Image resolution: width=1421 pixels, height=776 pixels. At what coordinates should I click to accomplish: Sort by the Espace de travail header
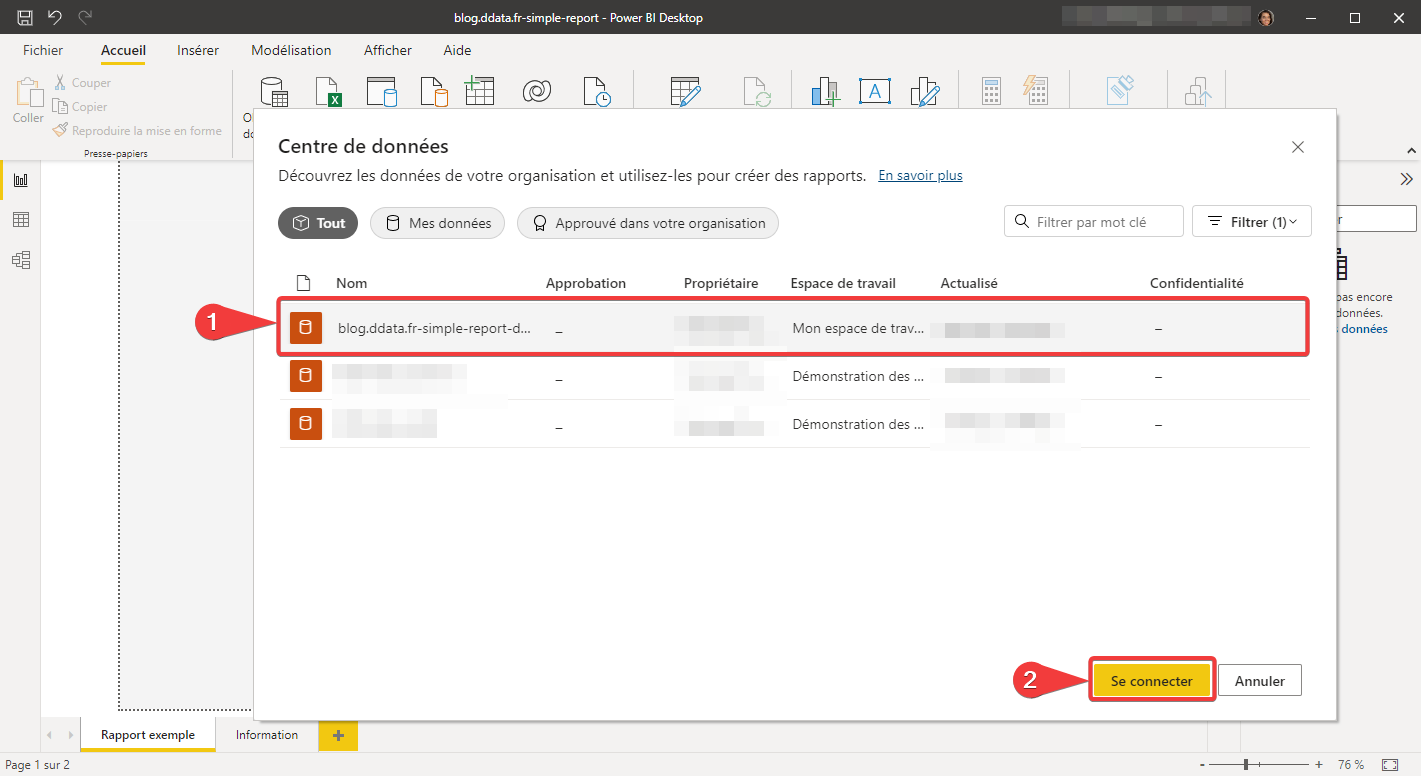(843, 283)
